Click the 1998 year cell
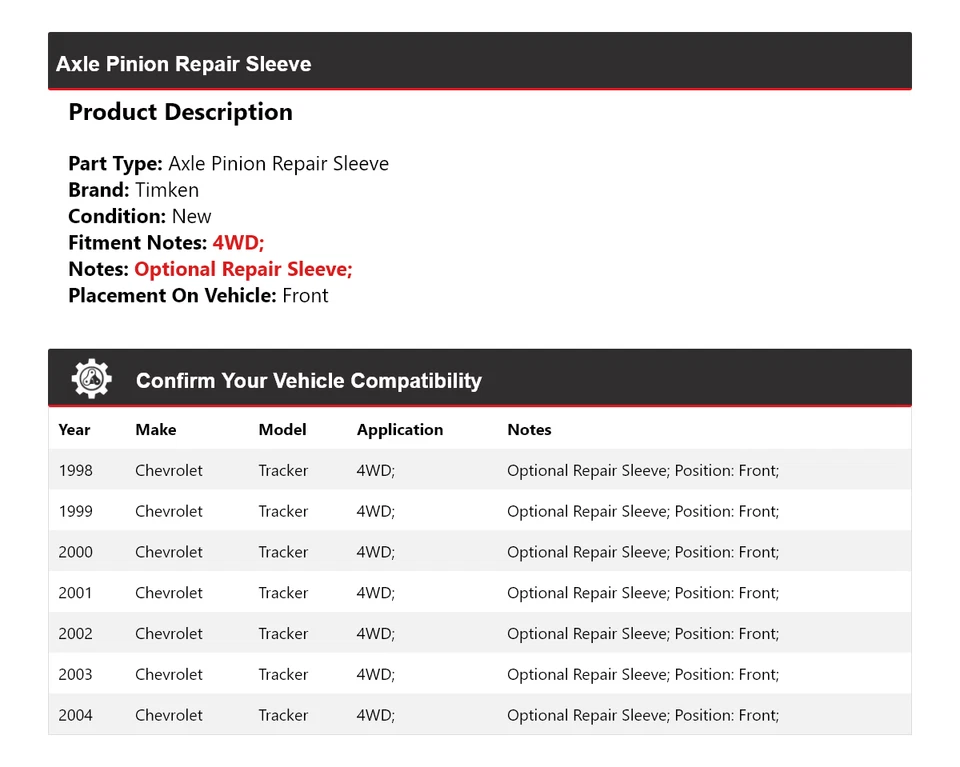The width and height of the screenshot is (960, 767). [75, 470]
